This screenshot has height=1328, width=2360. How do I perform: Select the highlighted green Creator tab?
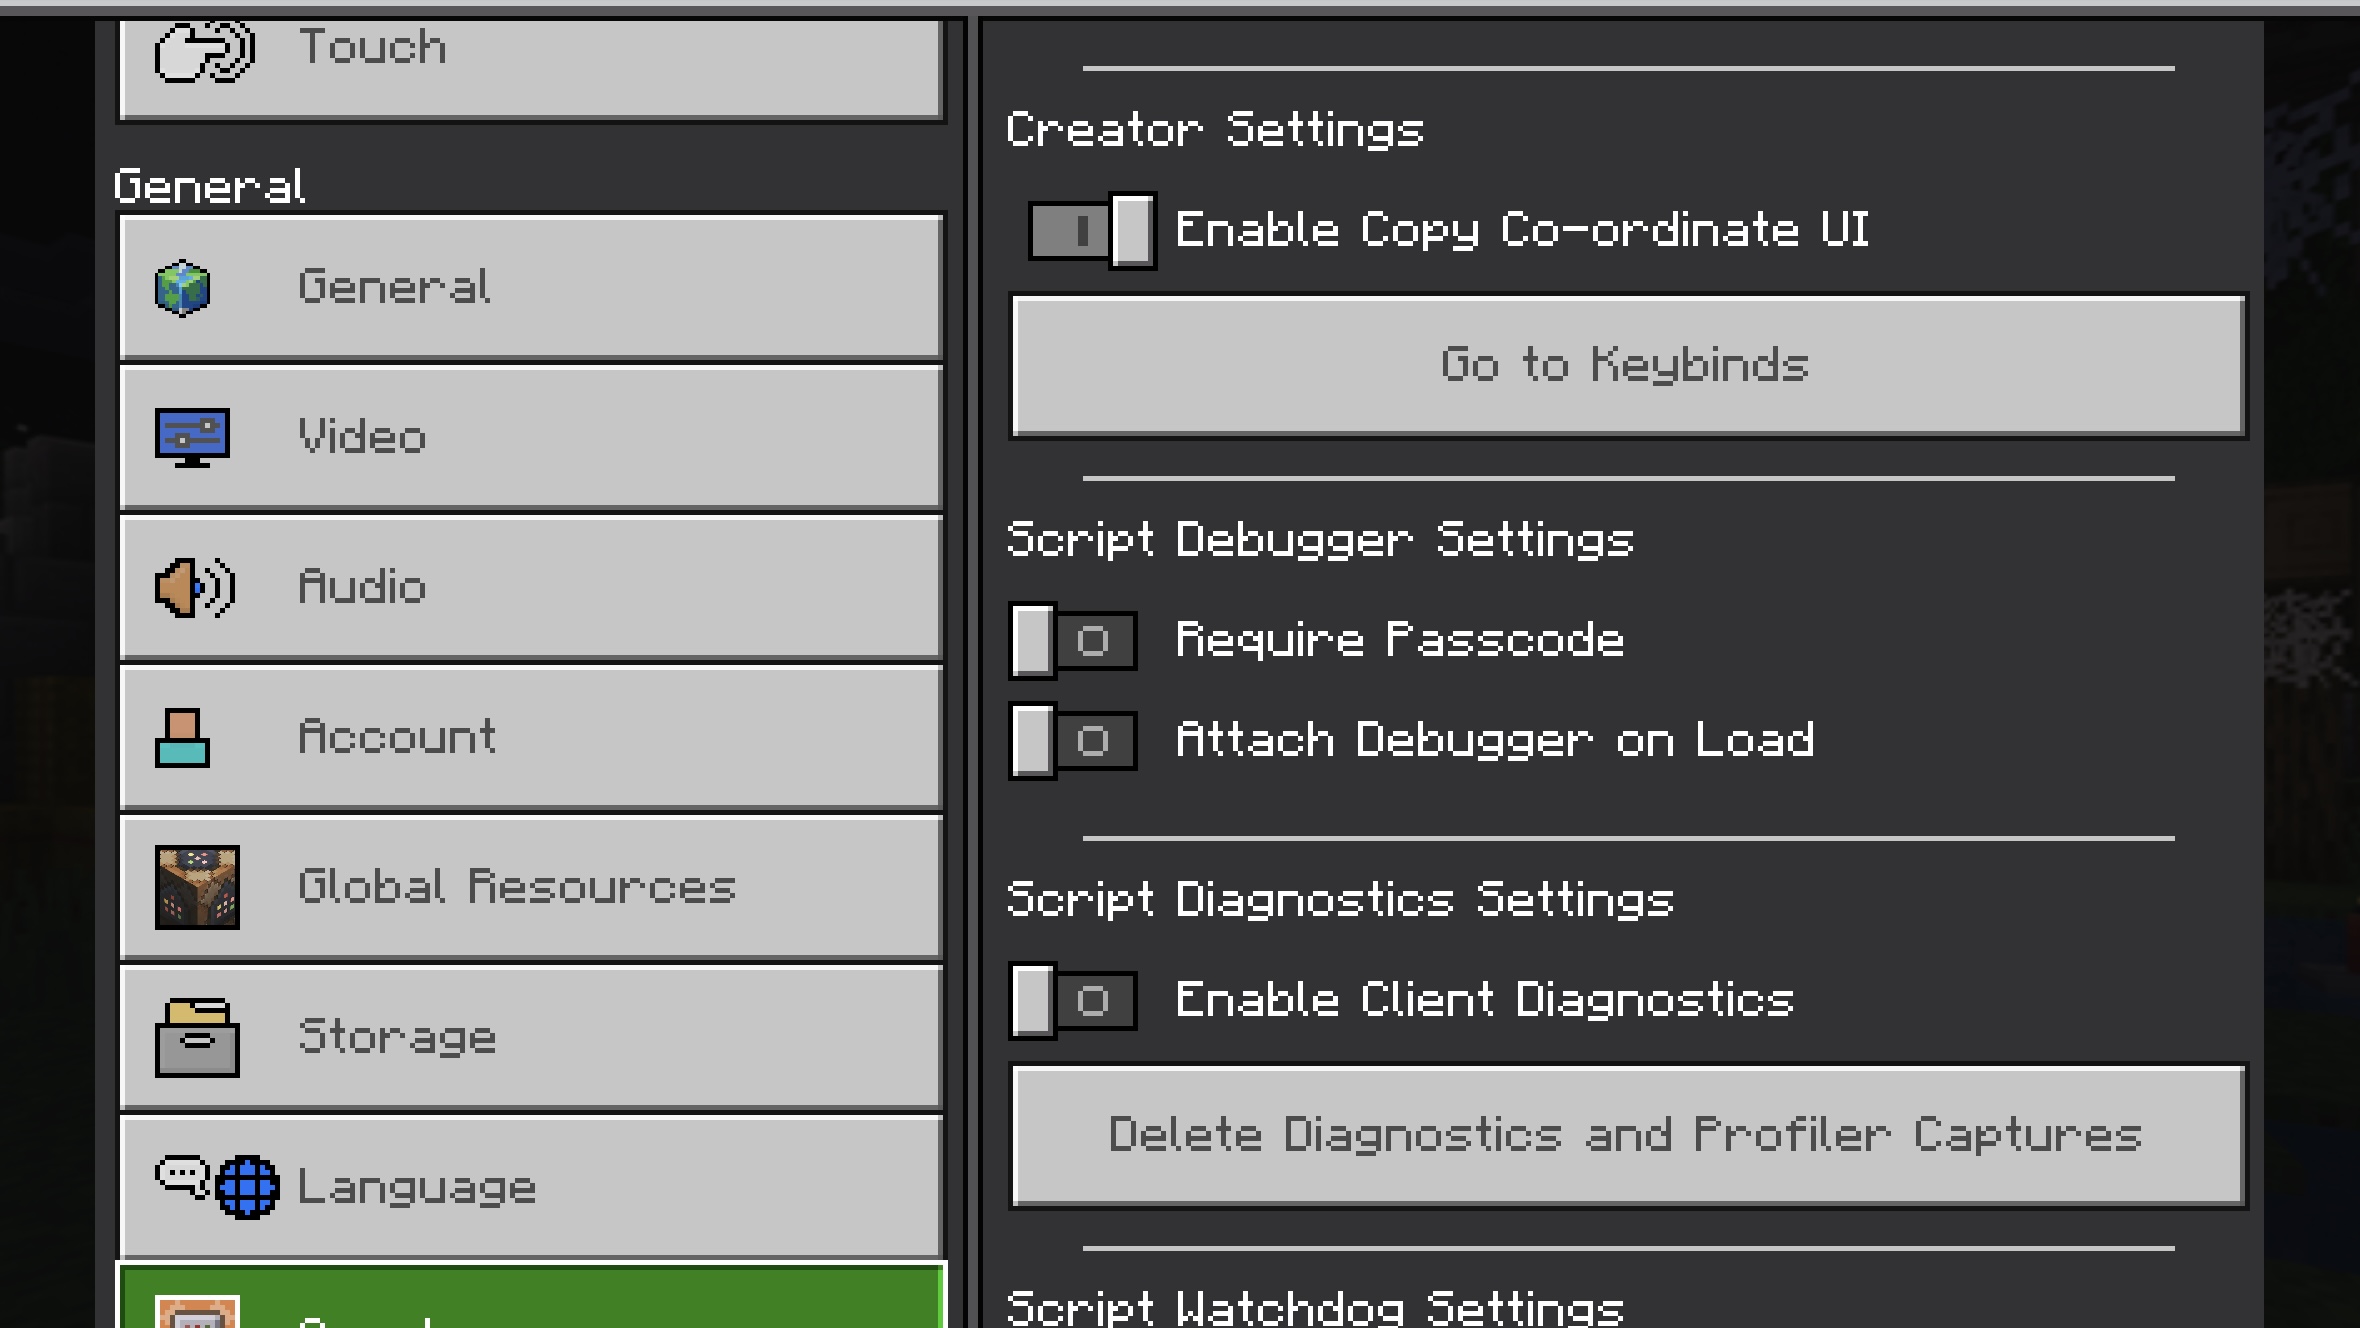[x=531, y=1300]
